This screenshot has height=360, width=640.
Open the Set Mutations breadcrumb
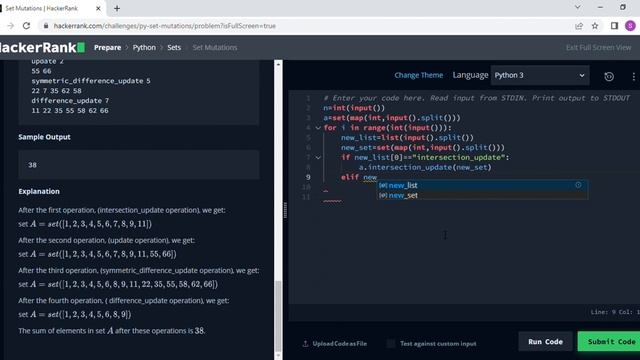(215, 47)
